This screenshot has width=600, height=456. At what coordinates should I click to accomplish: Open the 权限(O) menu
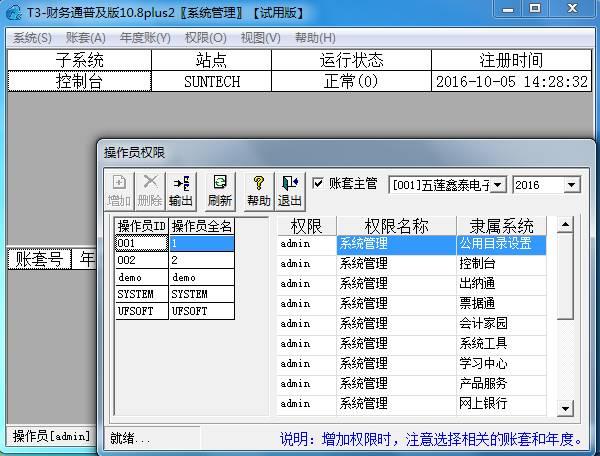(205, 38)
